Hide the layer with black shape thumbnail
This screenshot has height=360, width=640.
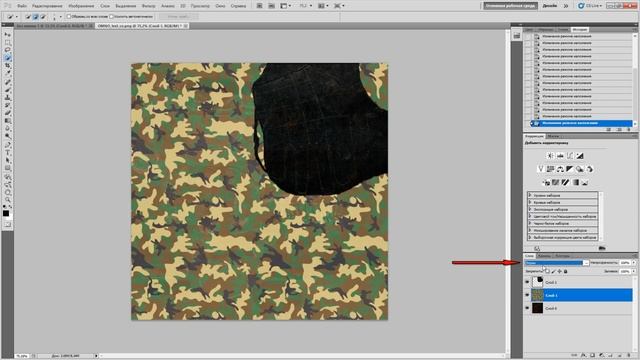tap(527, 282)
